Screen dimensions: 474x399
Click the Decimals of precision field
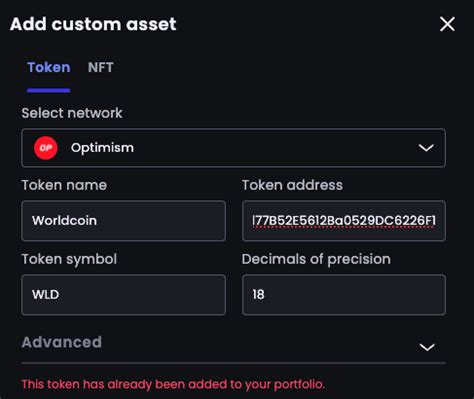(344, 295)
